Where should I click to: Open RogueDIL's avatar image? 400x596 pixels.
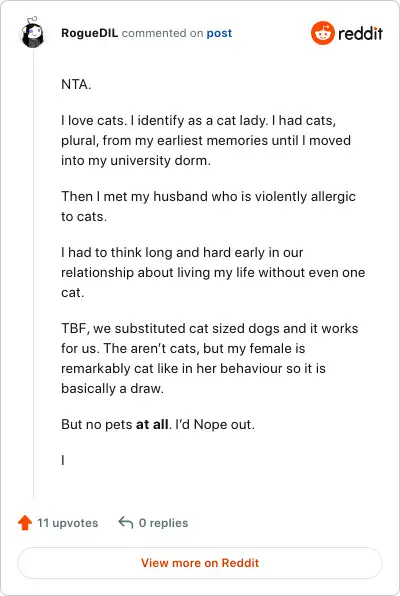tap(33, 32)
